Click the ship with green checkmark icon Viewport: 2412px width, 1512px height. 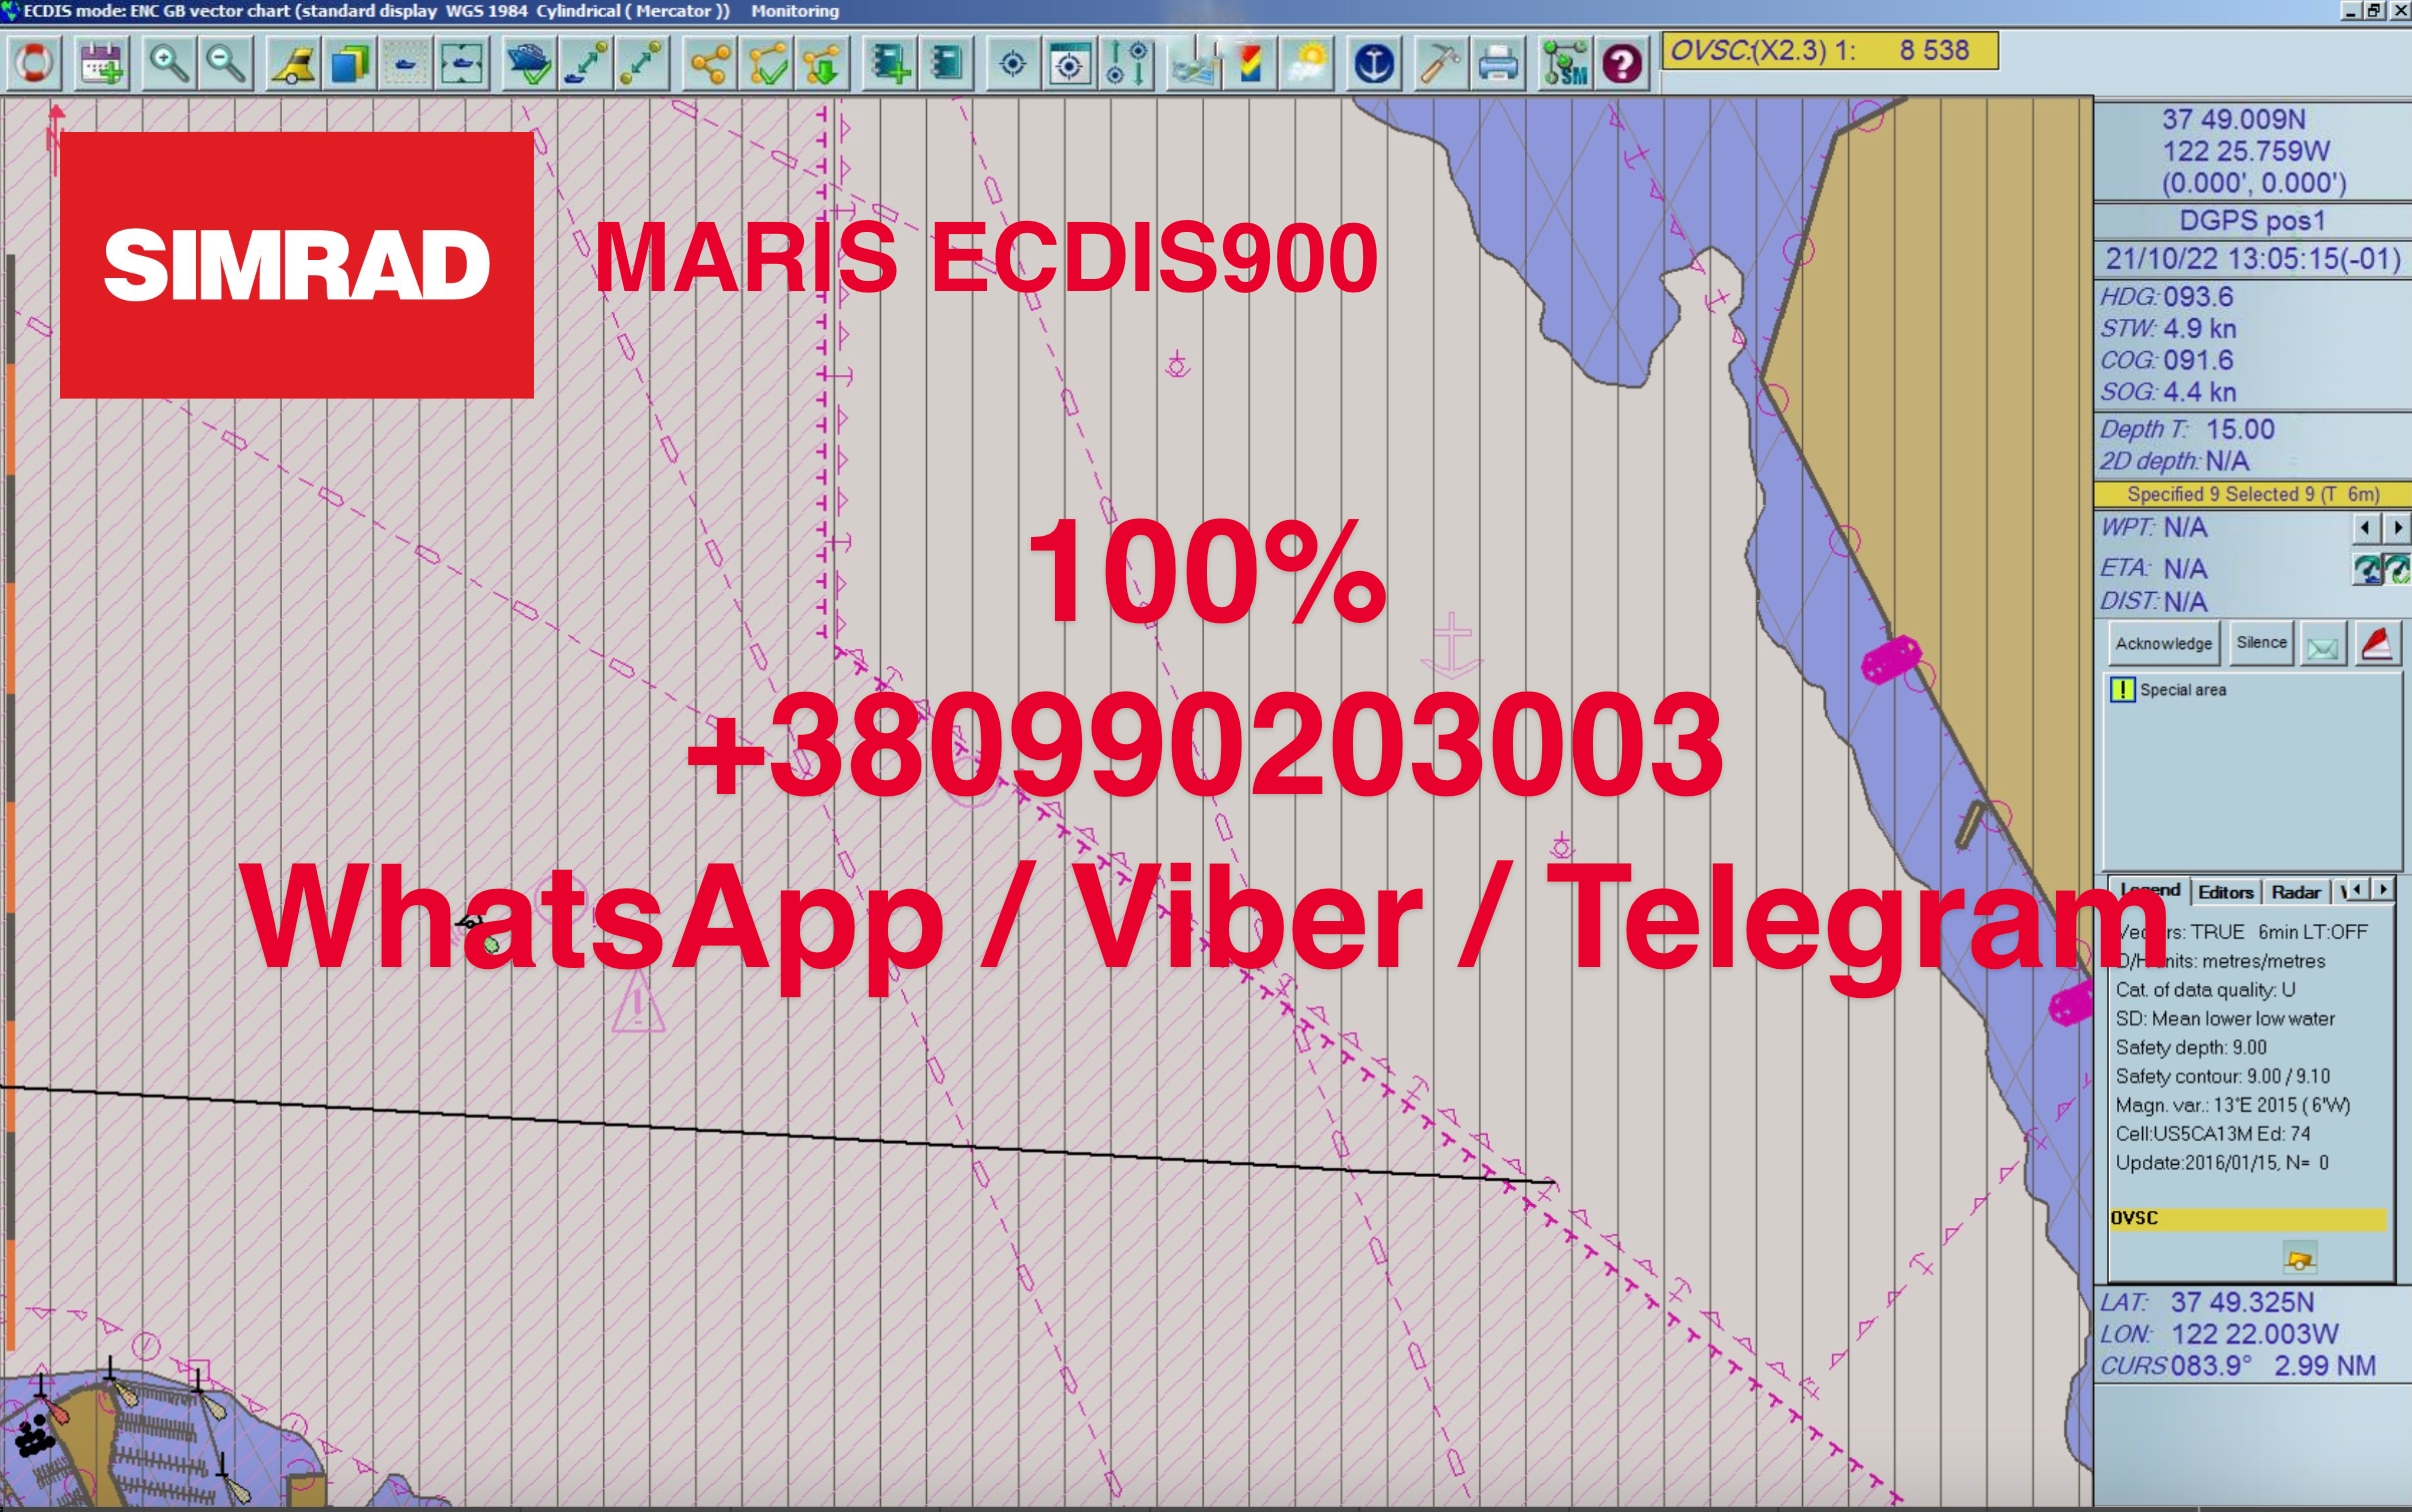529,64
